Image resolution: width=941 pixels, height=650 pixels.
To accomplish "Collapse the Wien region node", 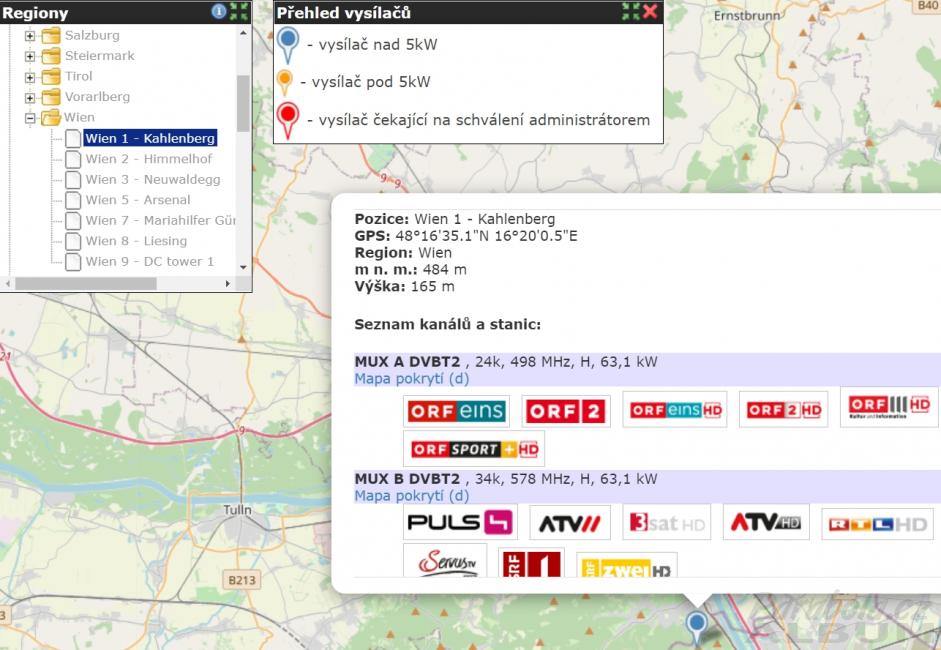I will click(30, 118).
